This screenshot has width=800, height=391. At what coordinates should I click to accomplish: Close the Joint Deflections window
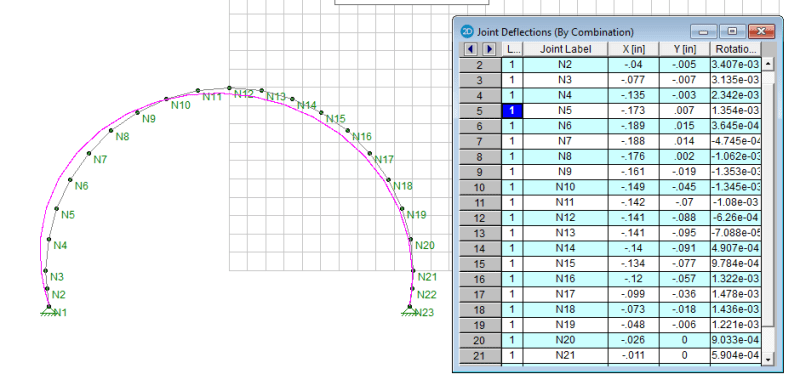(762, 32)
